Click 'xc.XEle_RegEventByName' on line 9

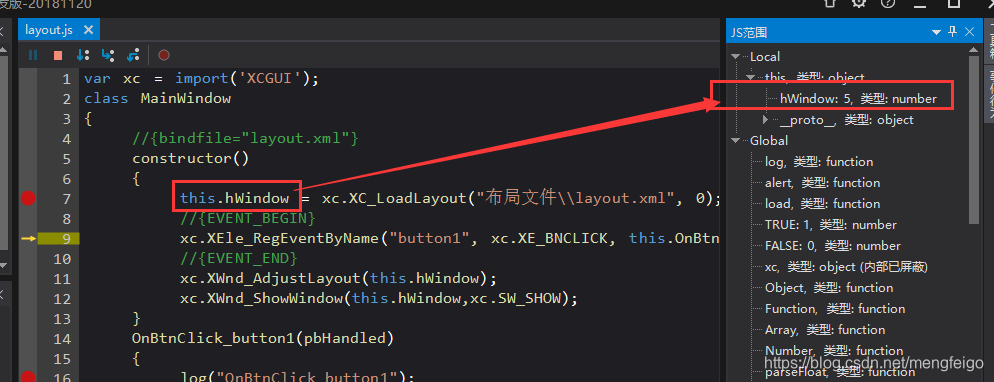(x=281, y=238)
